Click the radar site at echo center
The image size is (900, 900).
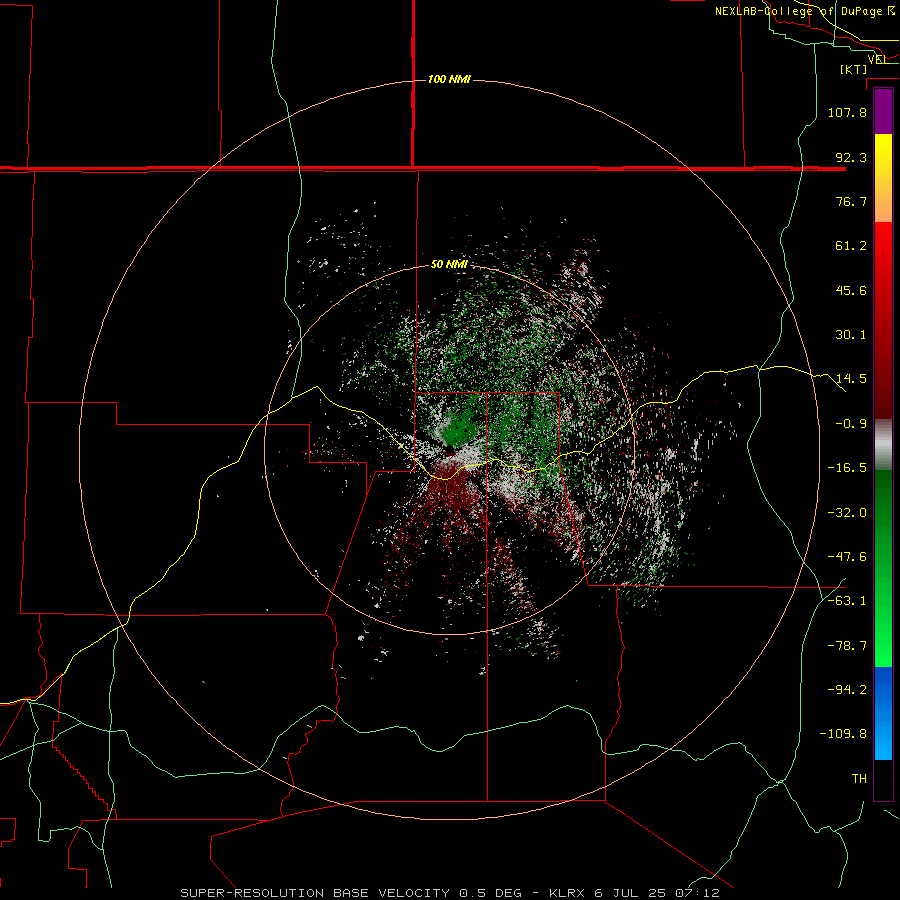coord(450,449)
